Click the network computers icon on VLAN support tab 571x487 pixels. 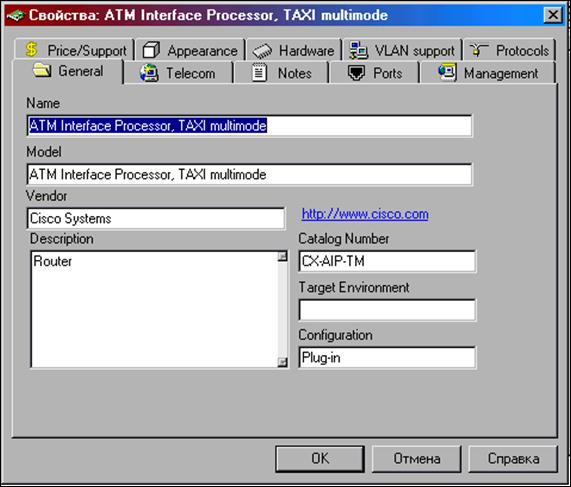pyautogui.click(x=358, y=50)
